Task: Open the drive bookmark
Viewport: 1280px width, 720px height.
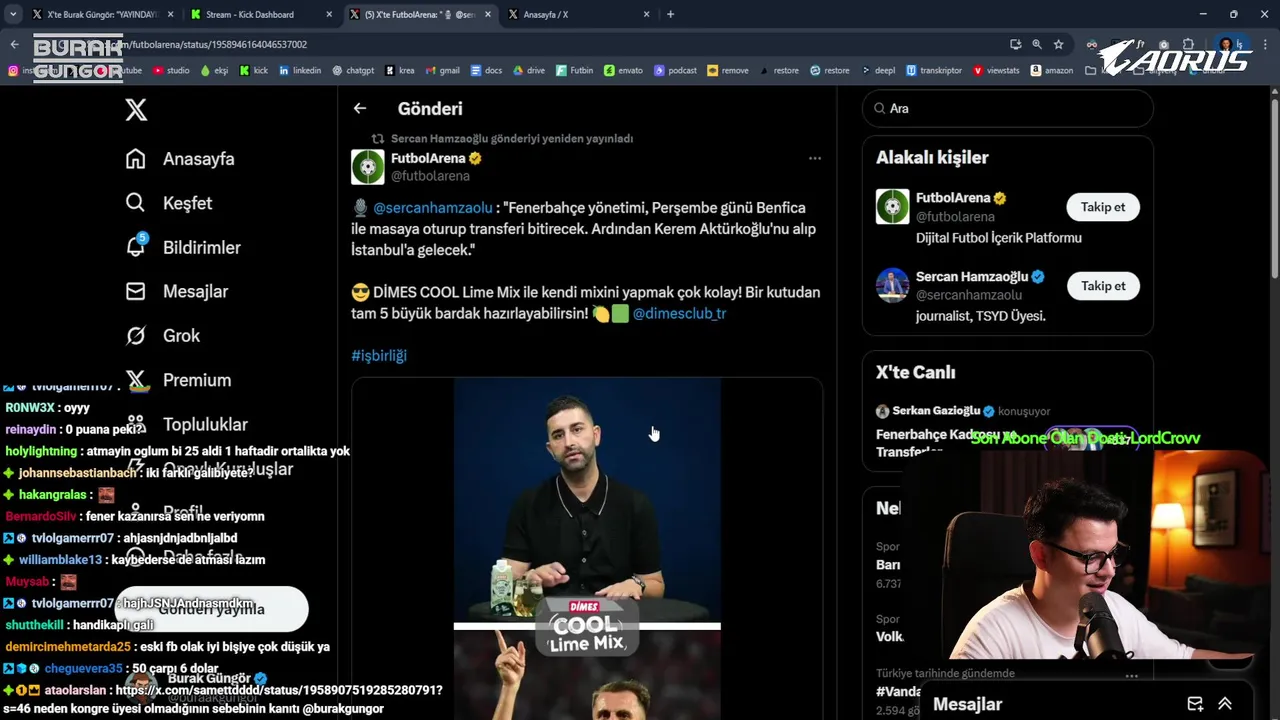Action: [529, 70]
